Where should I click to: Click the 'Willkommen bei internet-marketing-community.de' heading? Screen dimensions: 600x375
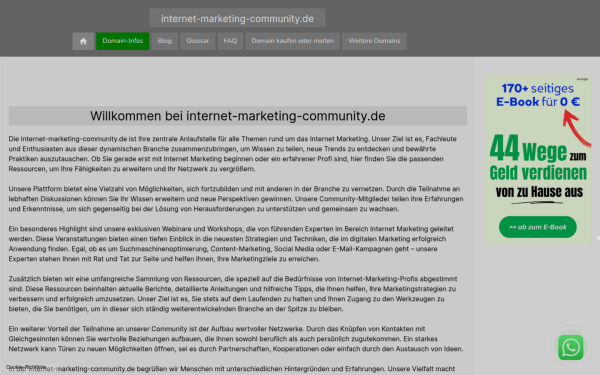click(x=238, y=116)
